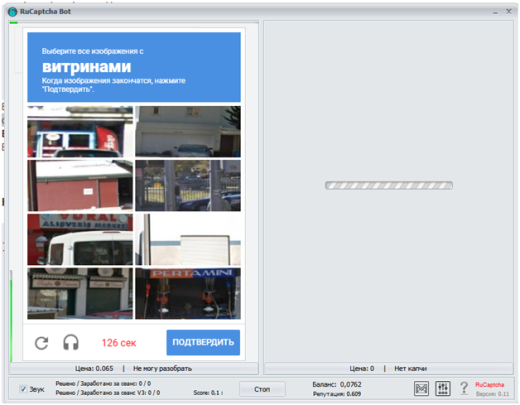Screen dimensions: 520x405
Task: Click the captcha refresh arrow icon
Action: [x=42, y=343]
